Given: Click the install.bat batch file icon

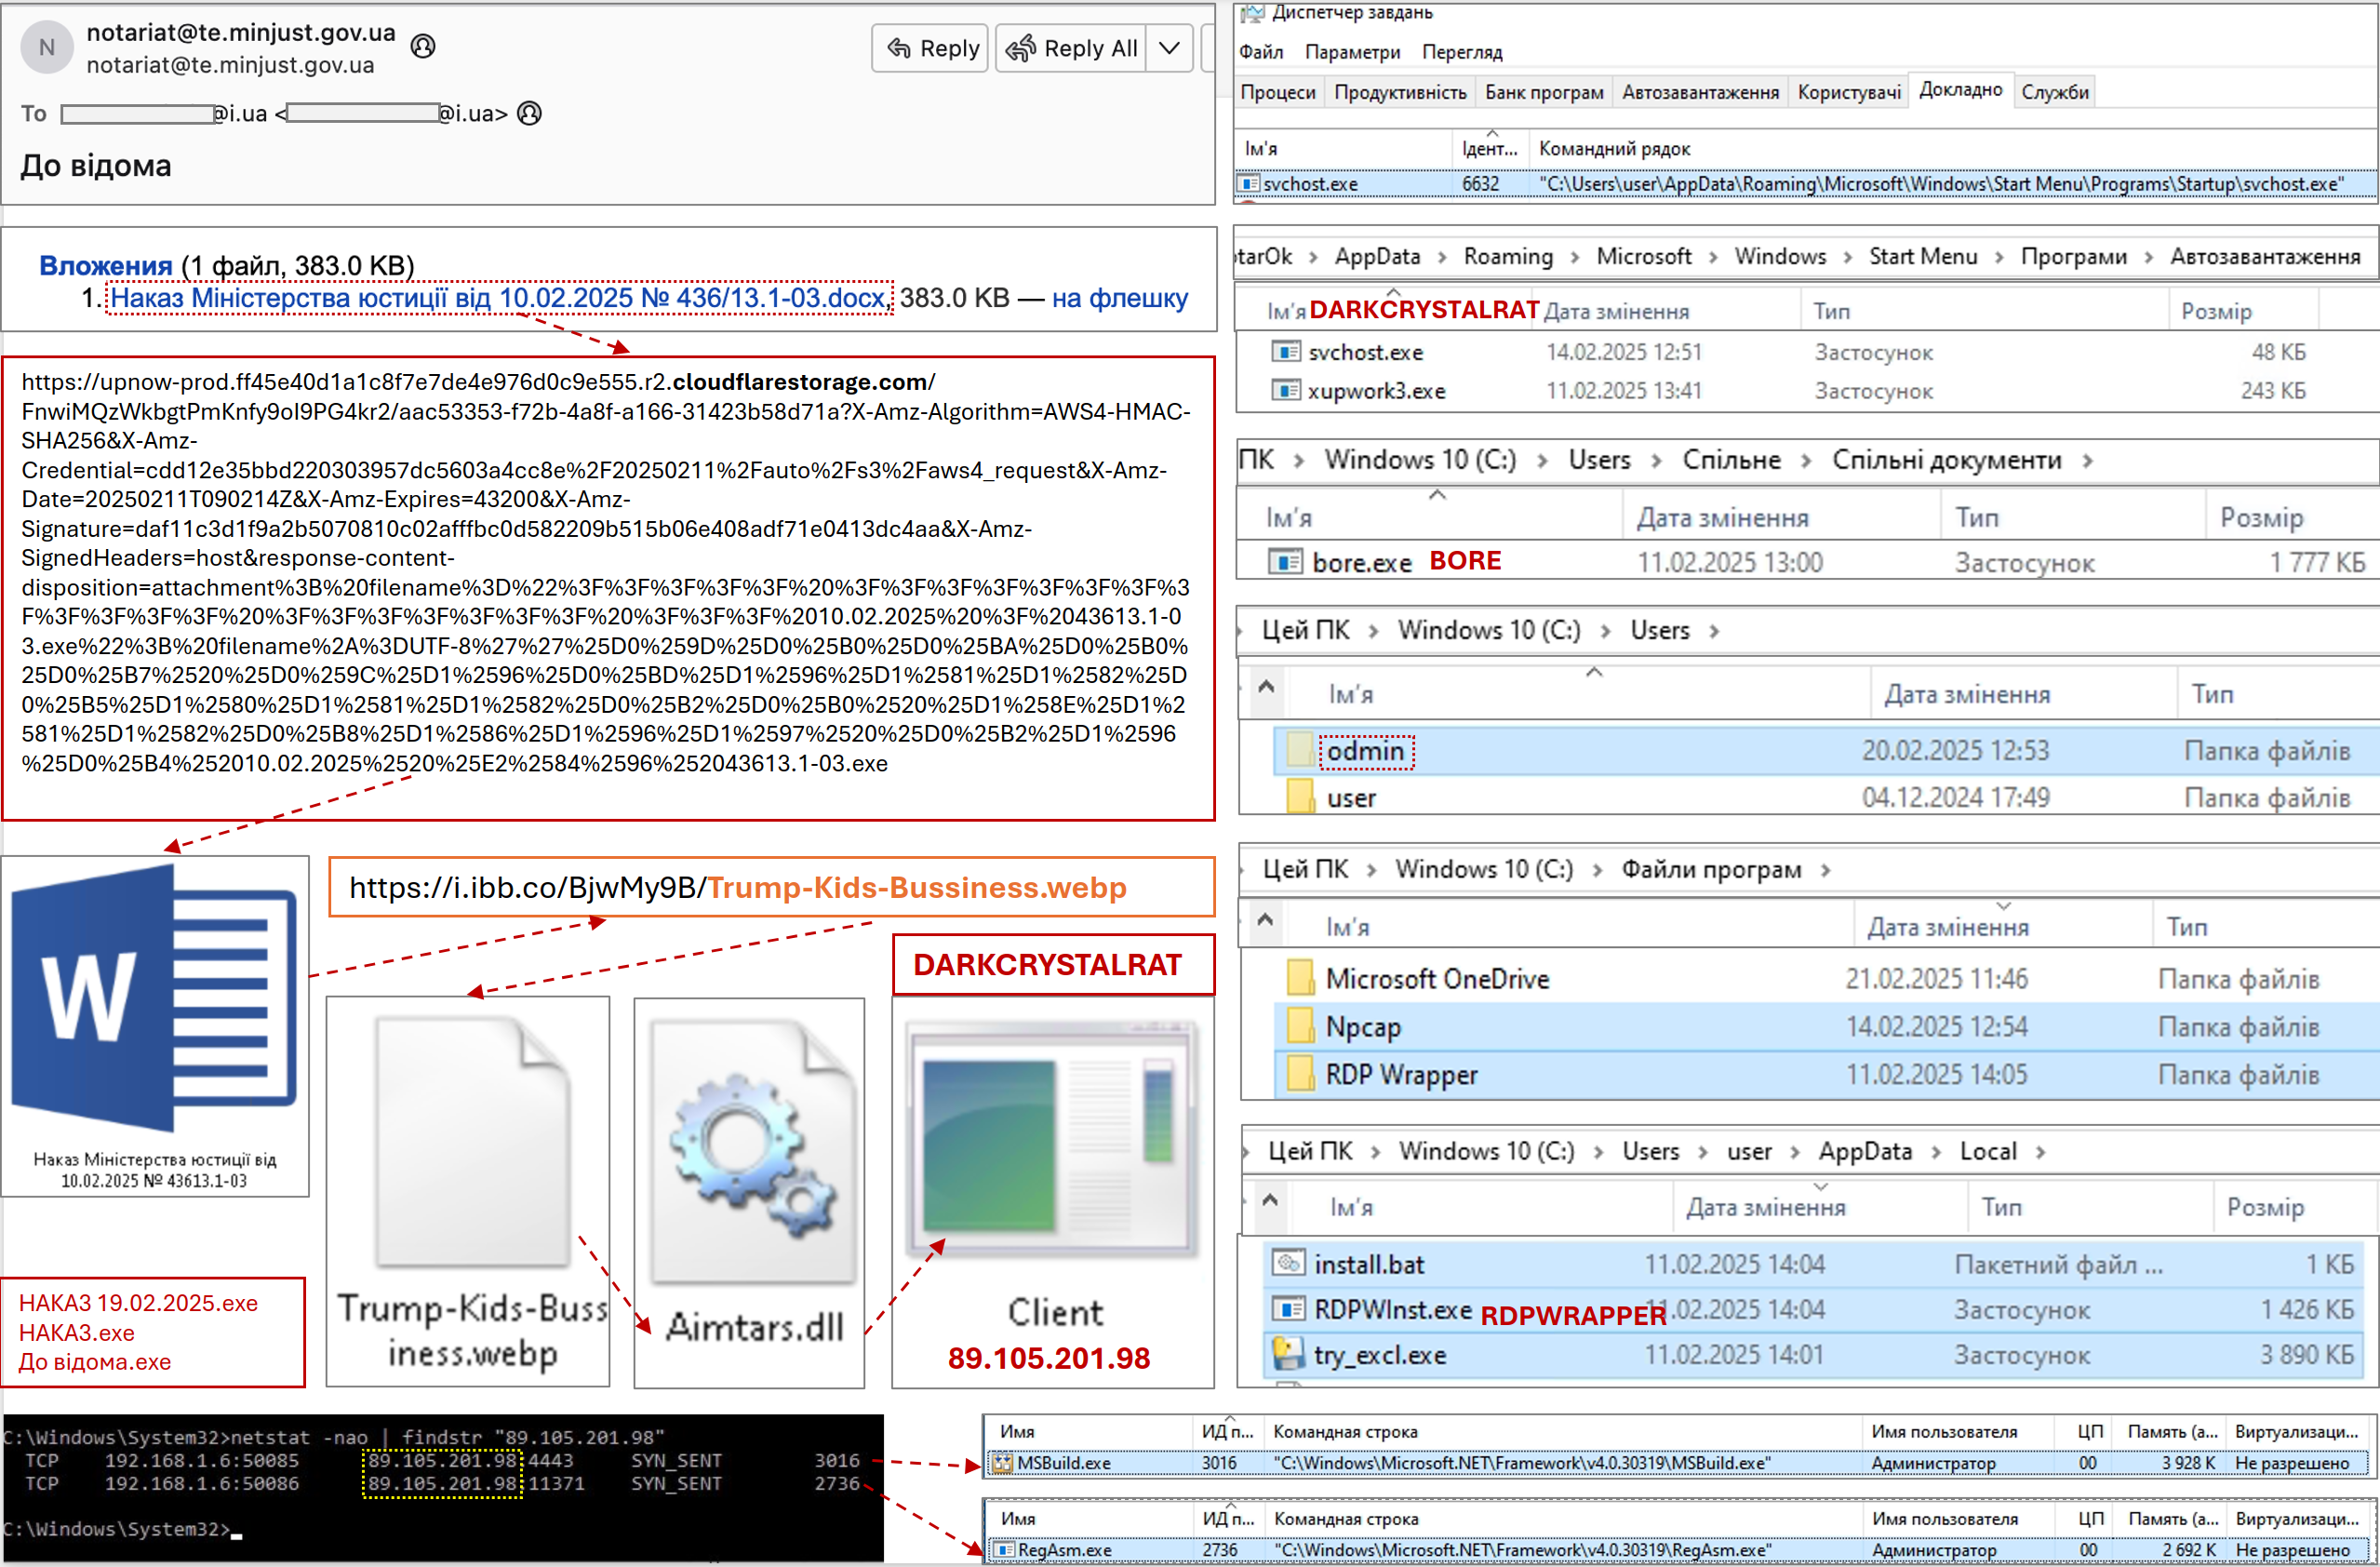Looking at the screenshot, I should pyautogui.click(x=1288, y=1263).
